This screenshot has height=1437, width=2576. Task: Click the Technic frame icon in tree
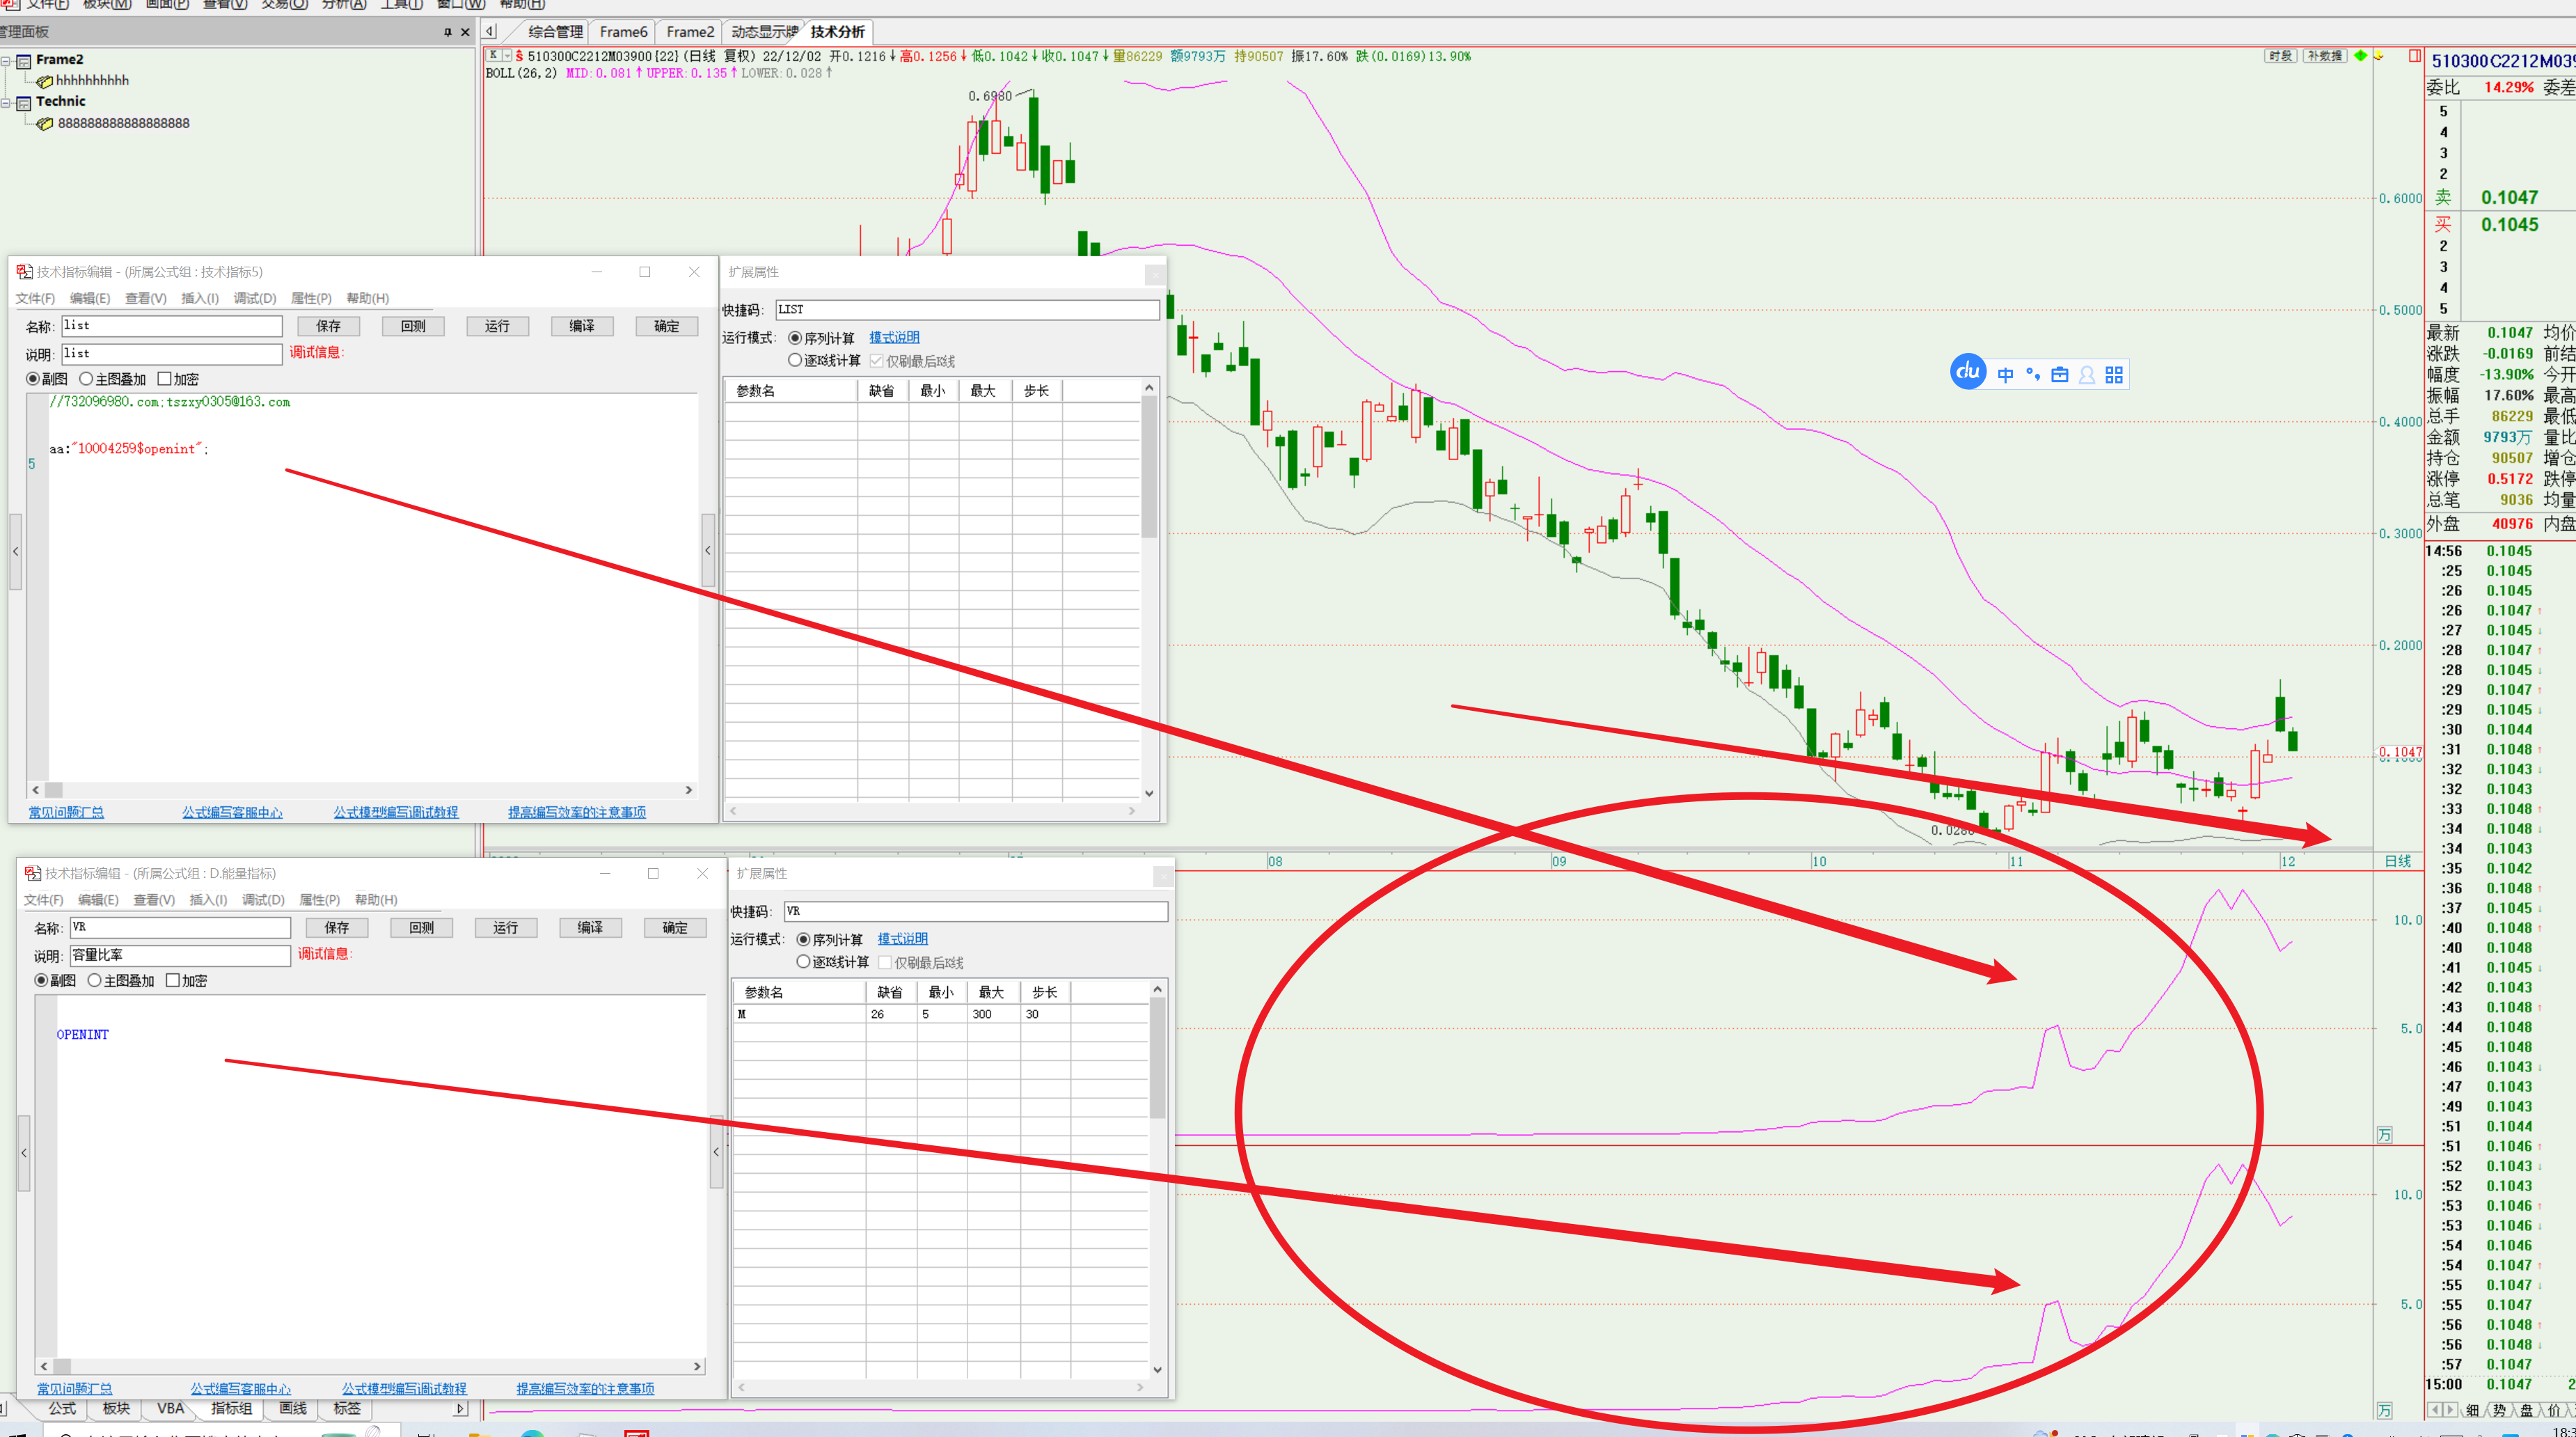24,102
